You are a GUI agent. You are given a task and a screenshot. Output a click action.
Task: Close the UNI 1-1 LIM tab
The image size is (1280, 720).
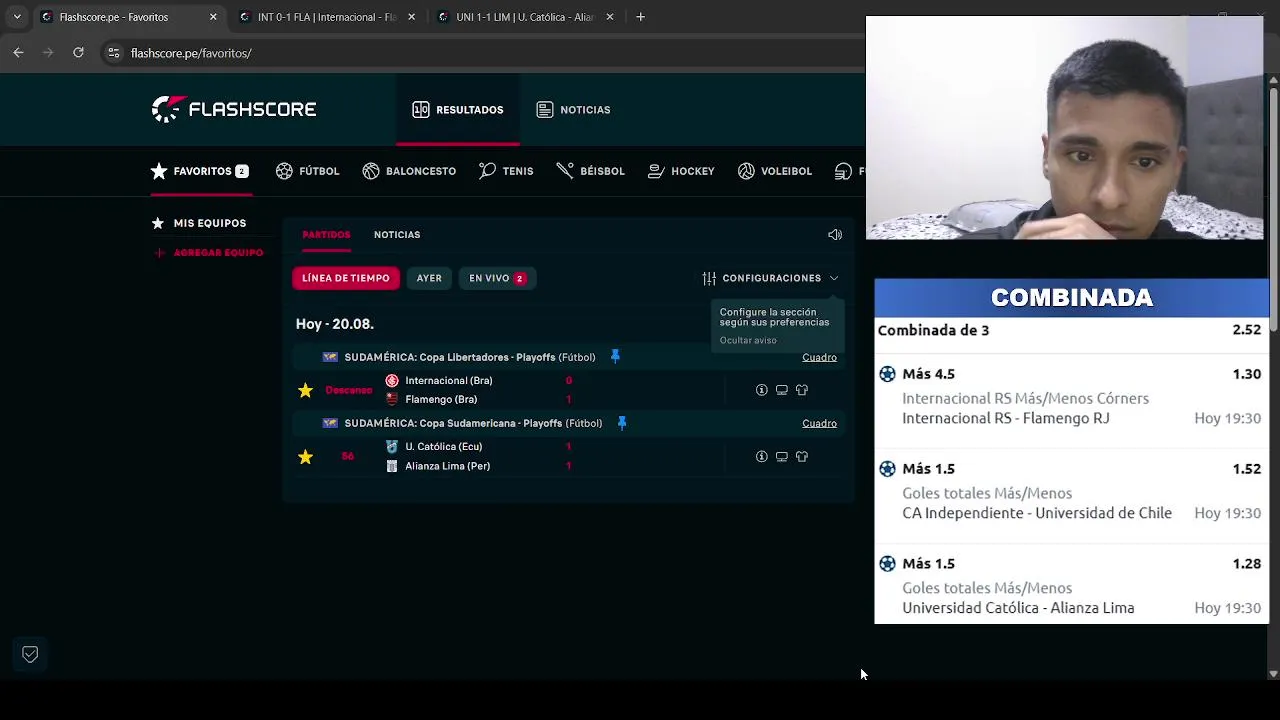(610, 17)
